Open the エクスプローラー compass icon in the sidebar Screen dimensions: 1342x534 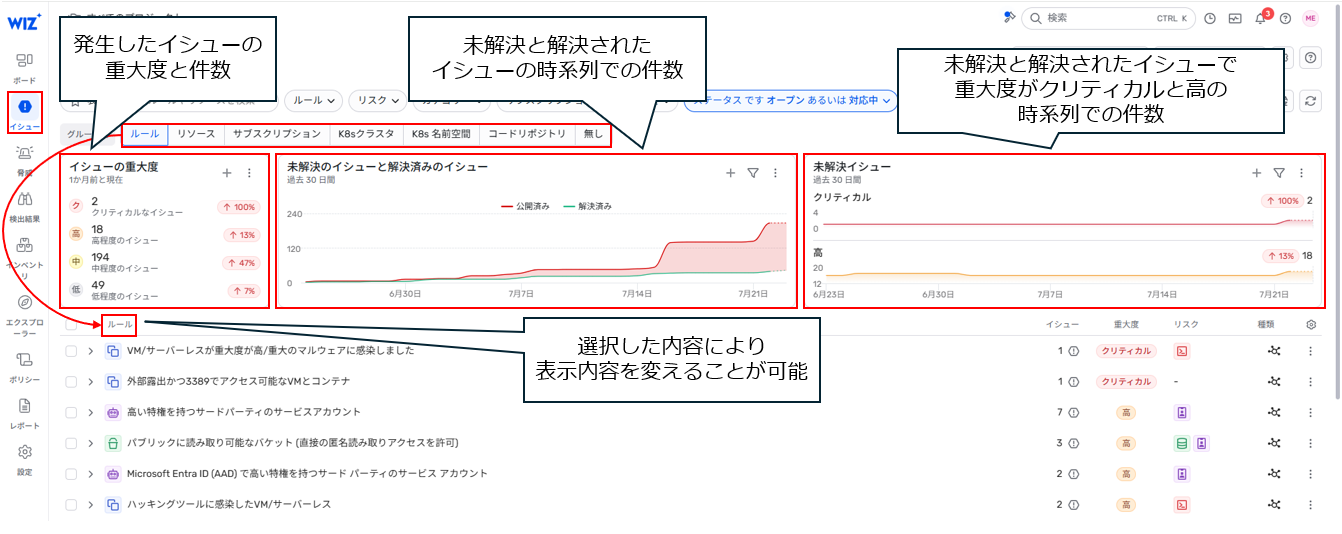[25, 314]
